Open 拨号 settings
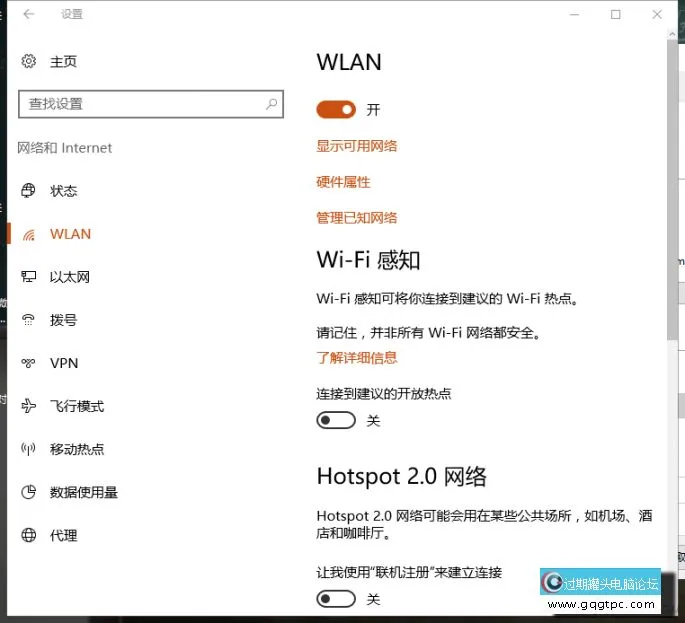 63,320
